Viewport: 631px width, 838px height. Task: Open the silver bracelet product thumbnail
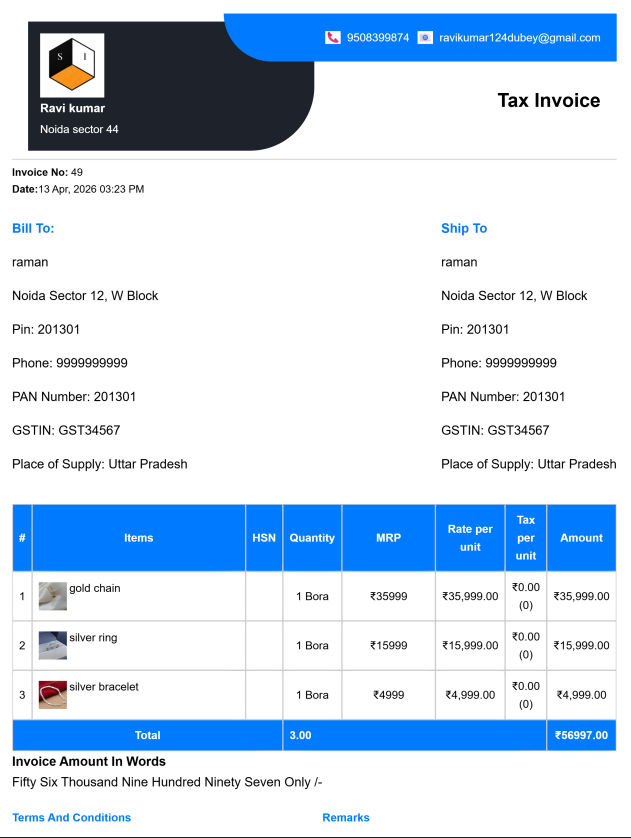click(x=53, y=695)
